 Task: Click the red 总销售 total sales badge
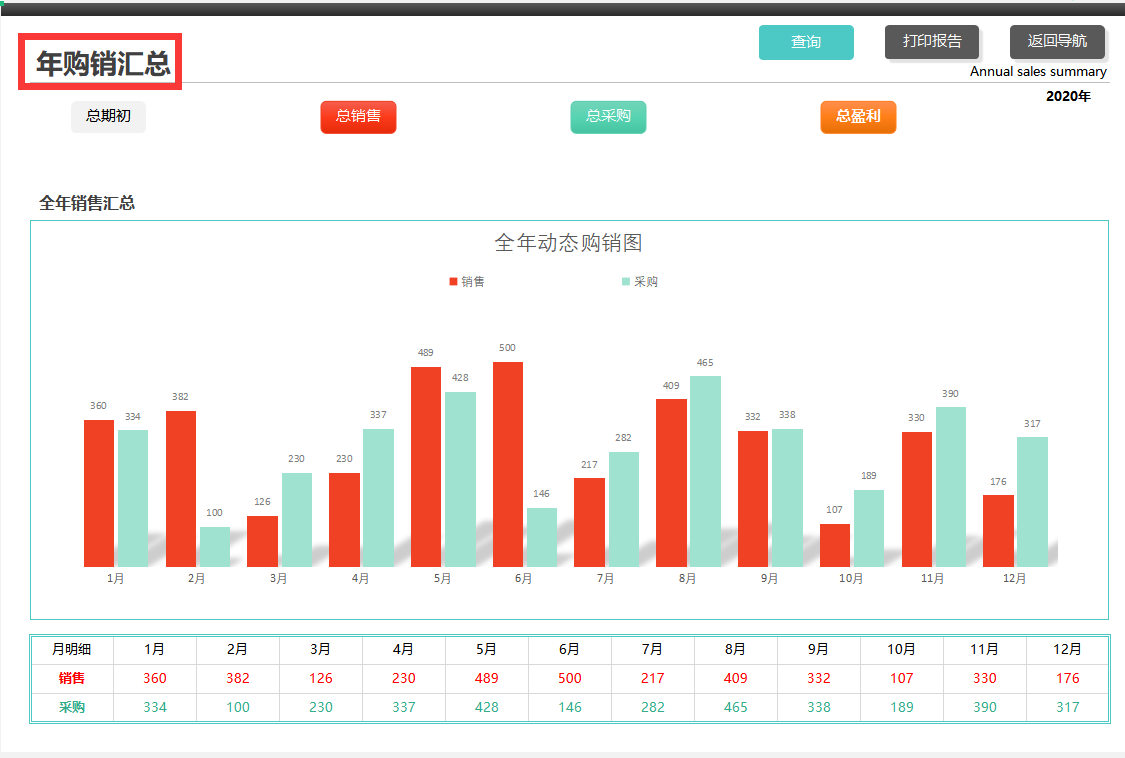coord(358,117)
